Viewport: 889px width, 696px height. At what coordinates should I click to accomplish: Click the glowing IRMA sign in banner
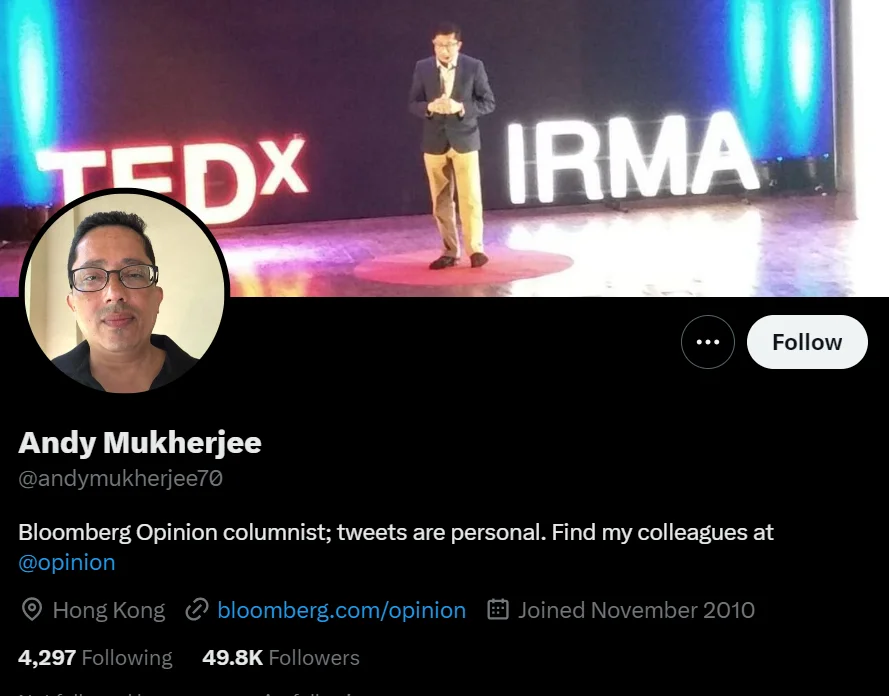[x=632, y=158]
